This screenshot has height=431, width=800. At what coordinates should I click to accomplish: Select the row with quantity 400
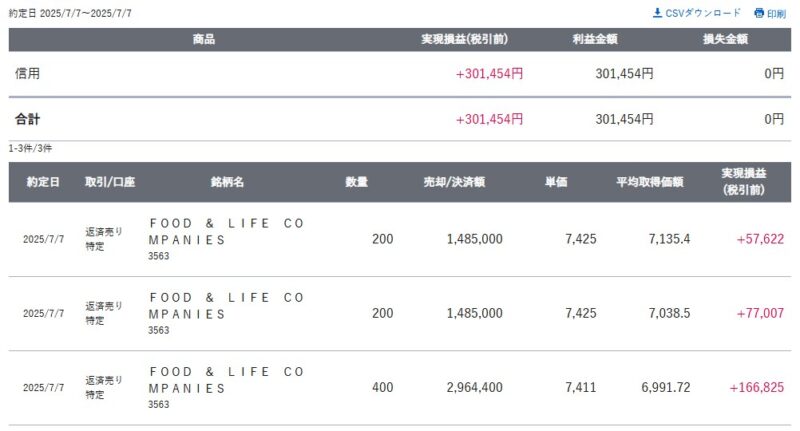pyautogui.click(x=399, y=388)
